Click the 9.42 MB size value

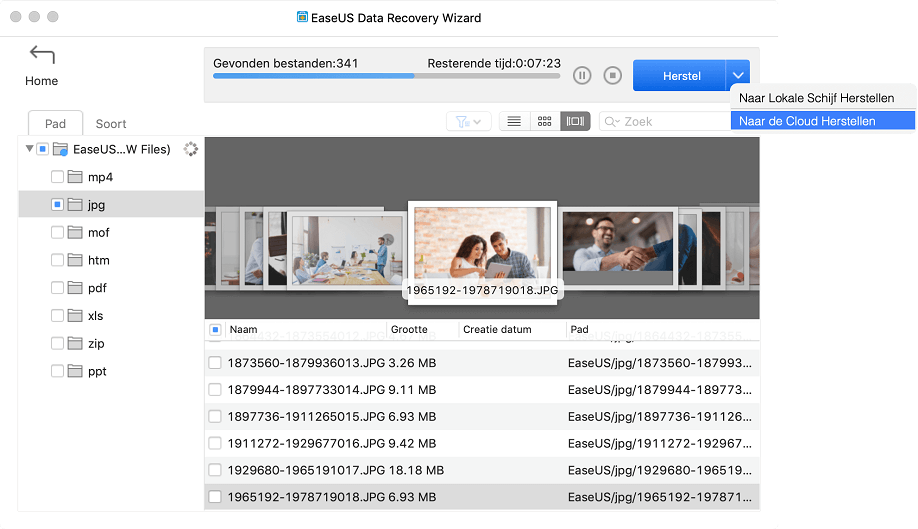point(412,443)
